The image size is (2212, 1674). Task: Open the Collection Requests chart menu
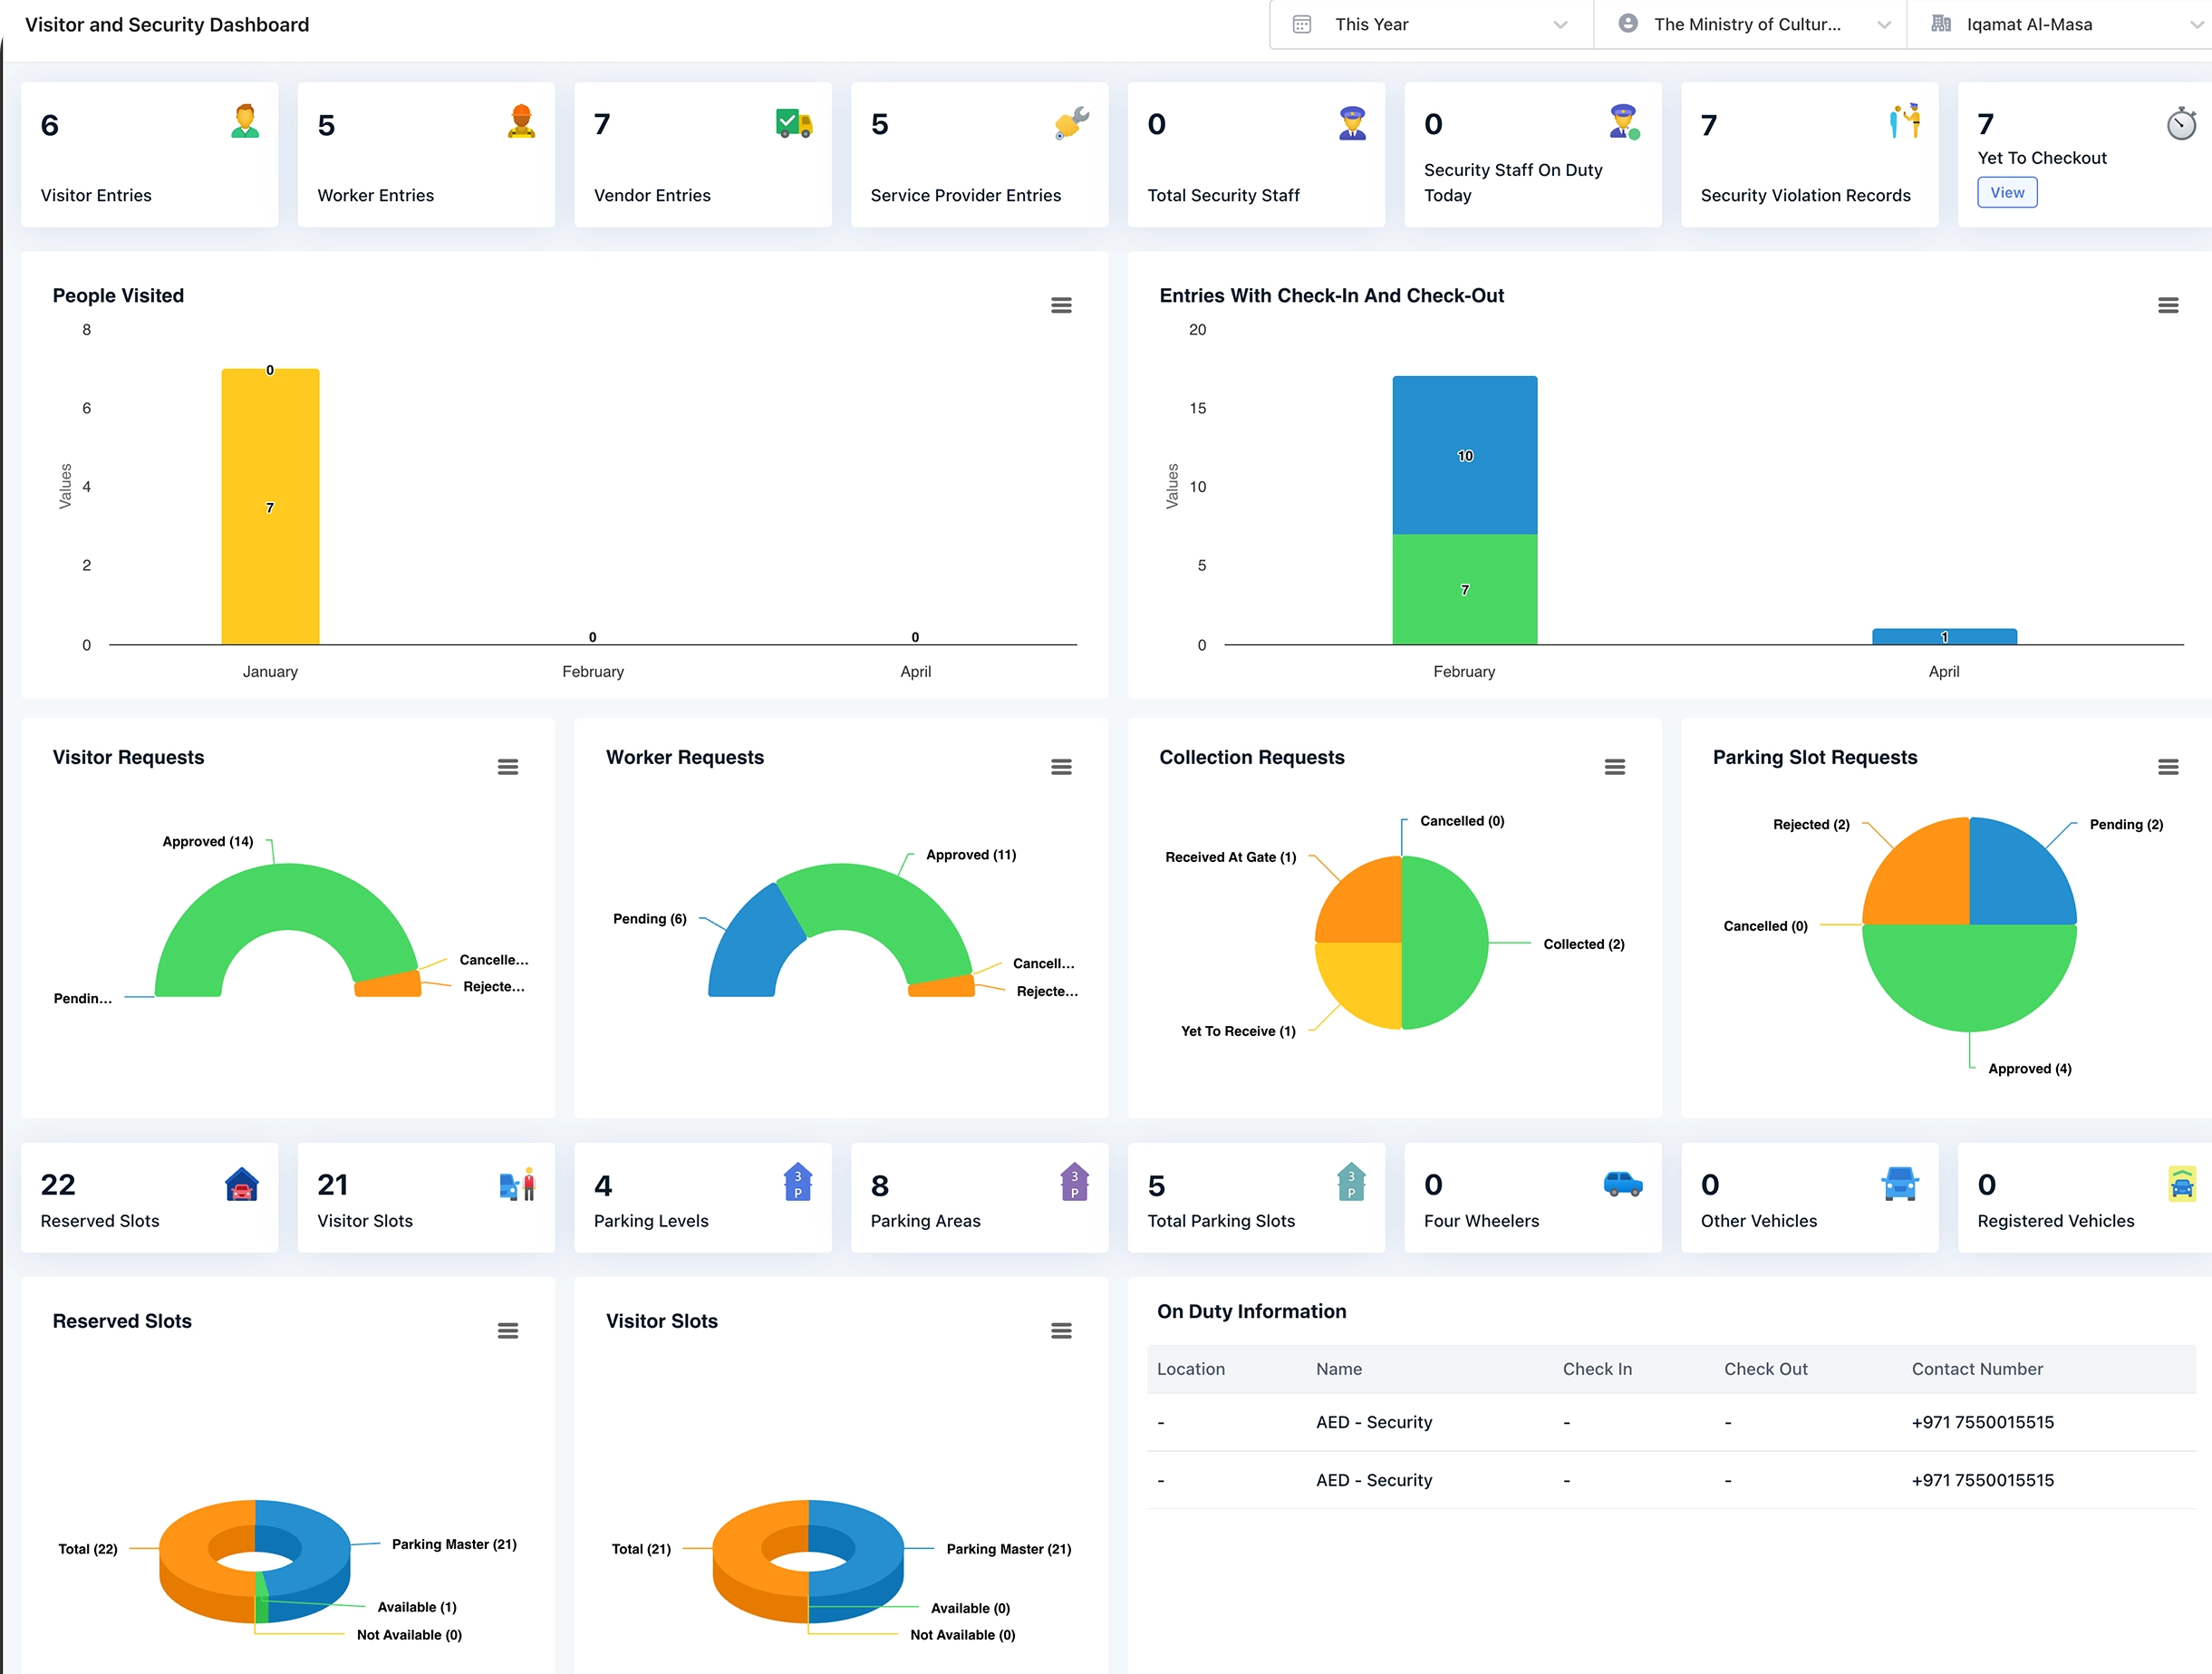tap(1615, 767)
